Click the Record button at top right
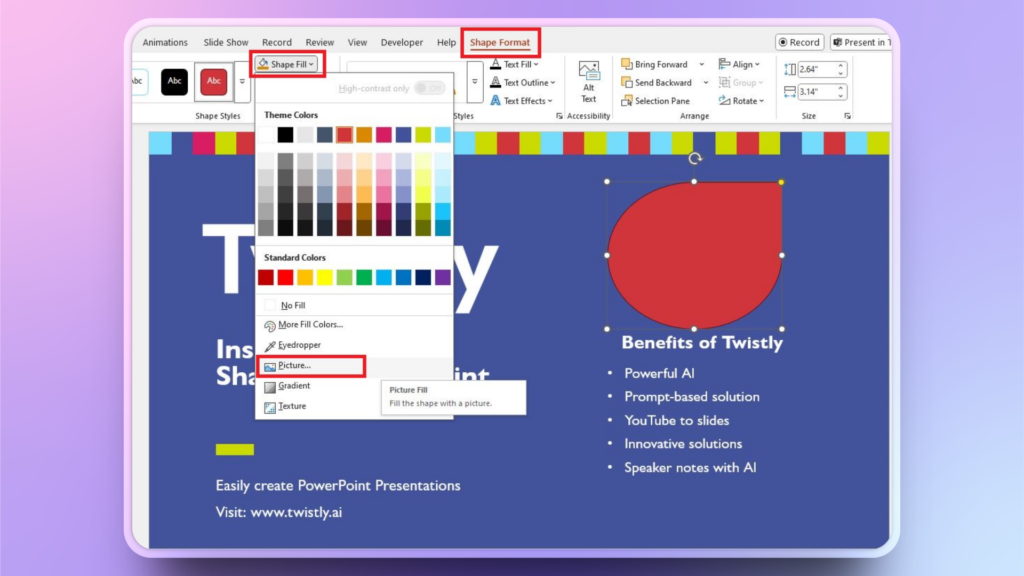This screenshot has height=576, width=1024. (x=798, y=43)
